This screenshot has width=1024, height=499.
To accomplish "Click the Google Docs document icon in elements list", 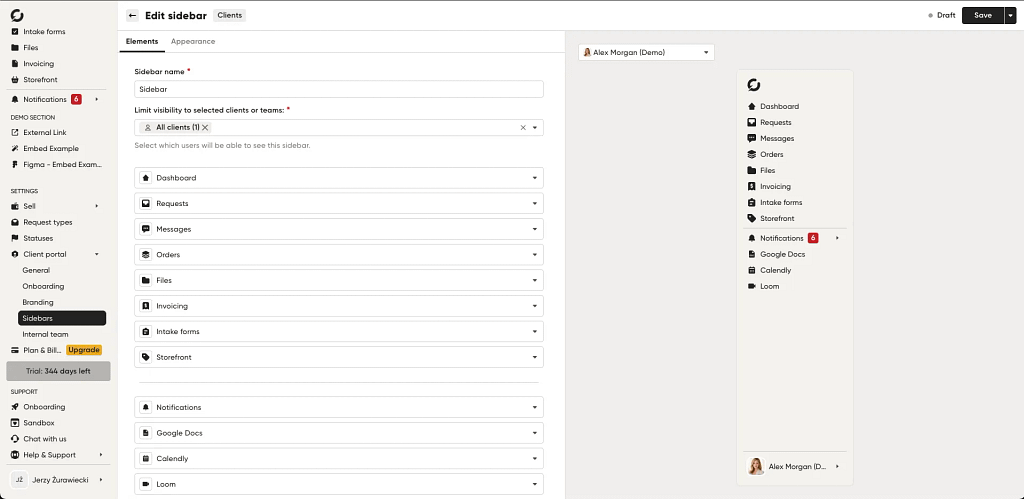I will click(146, 433).
